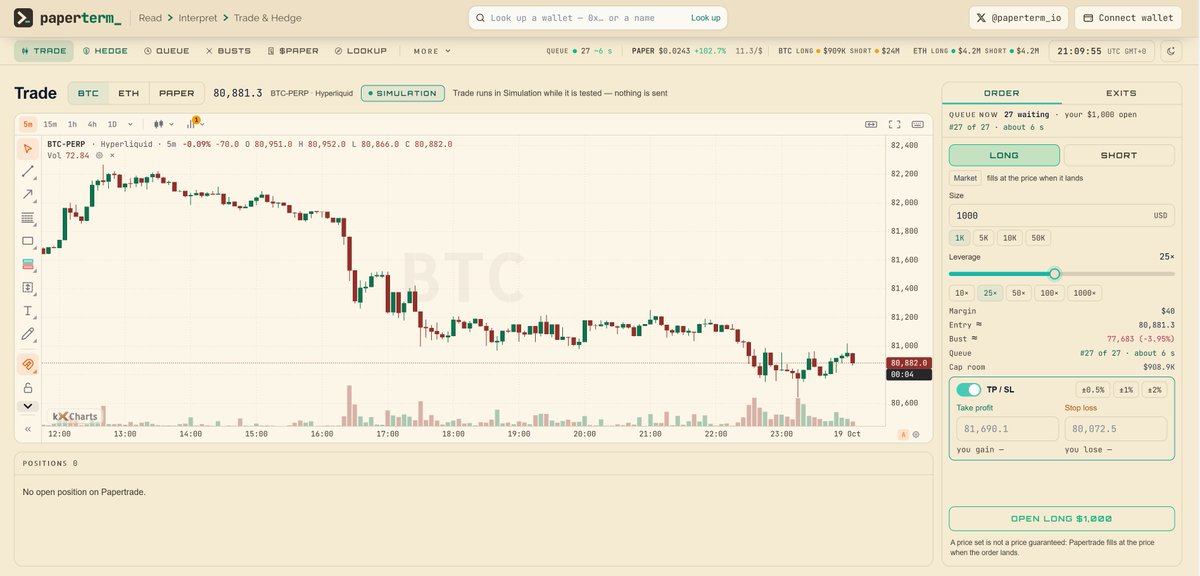Open the Busts nav tab
The width and height of the screenshot is (1200, 576).
click(228, 50)
